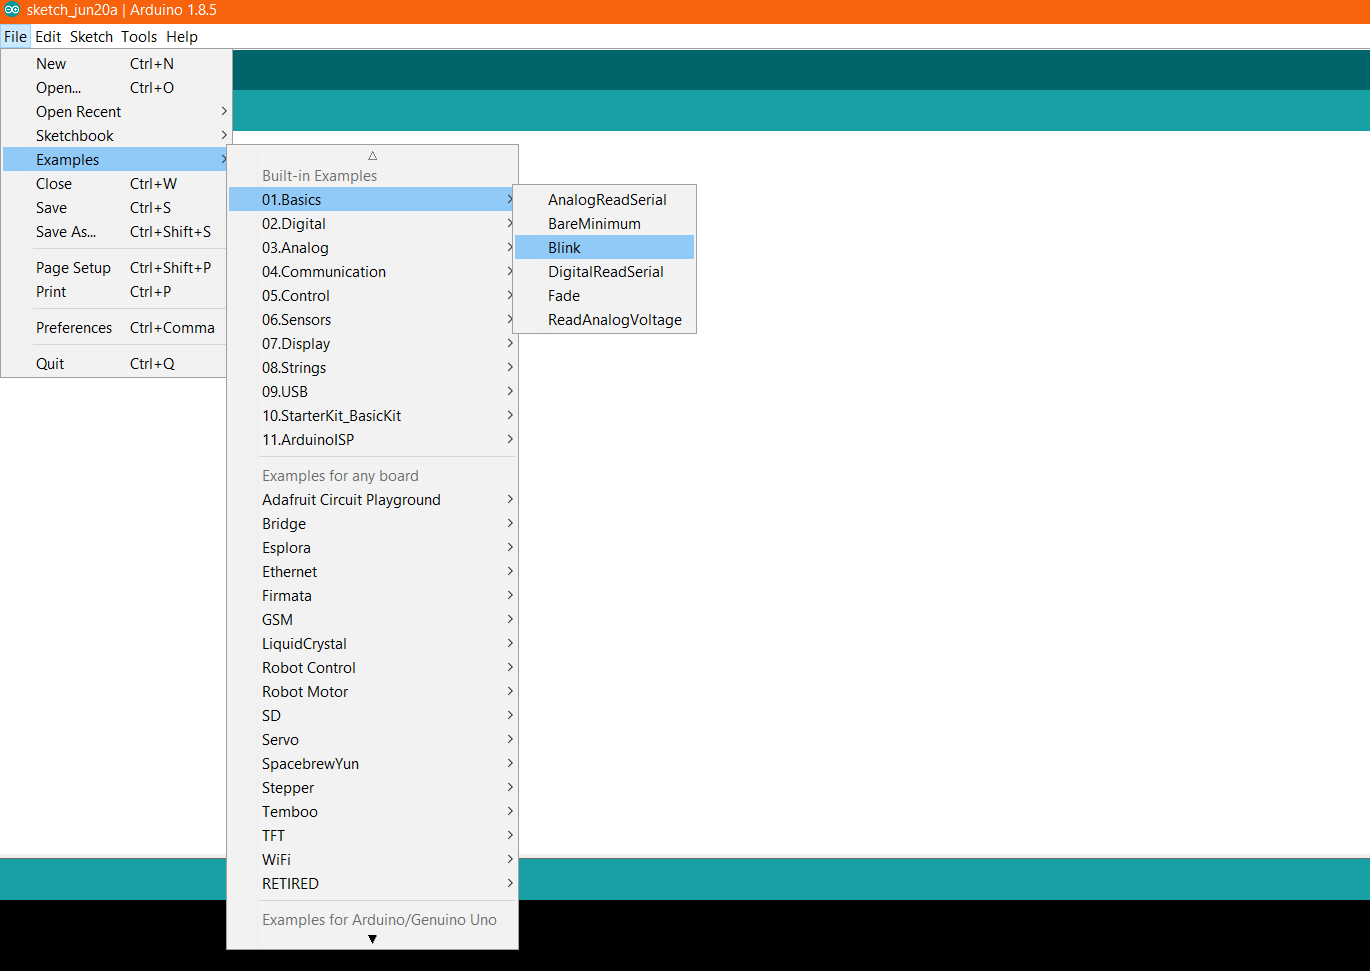Select Save in File menu
Screen dimensions: 1370x971
coord(116,208)
